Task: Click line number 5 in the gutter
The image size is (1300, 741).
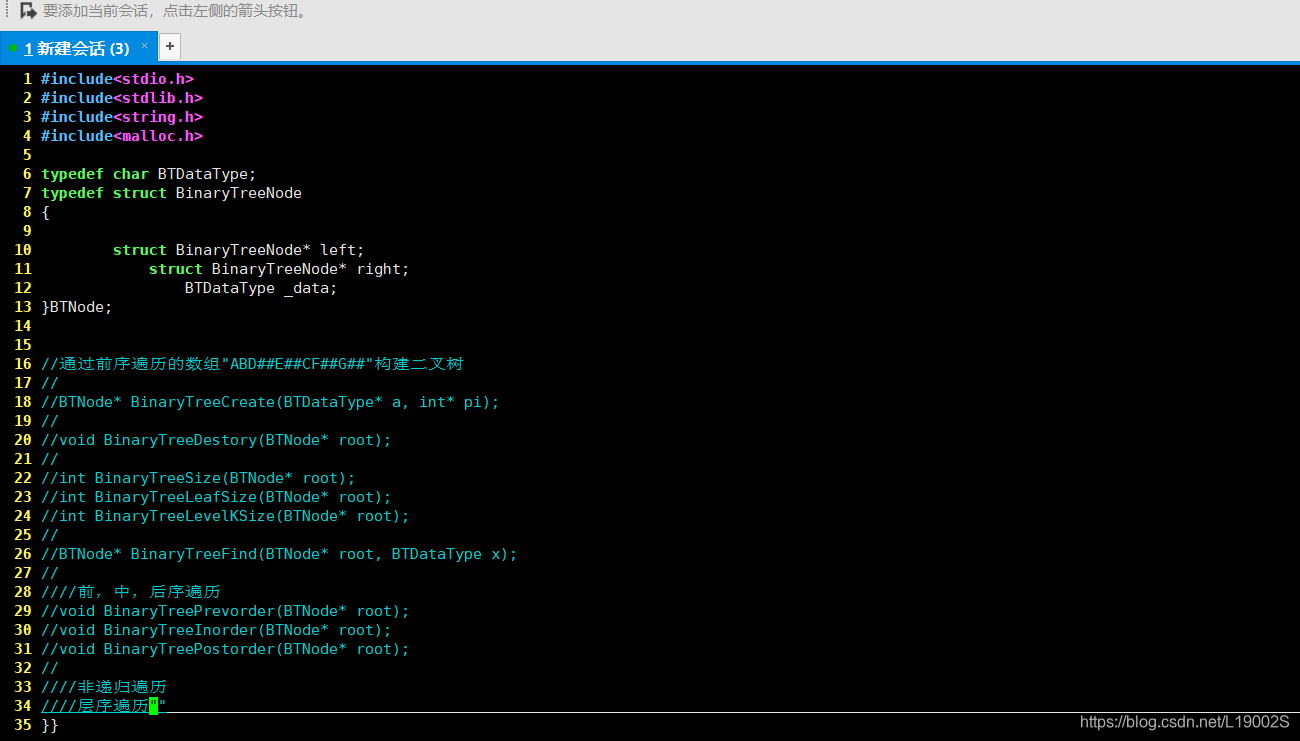Action: tap(27, 155)
